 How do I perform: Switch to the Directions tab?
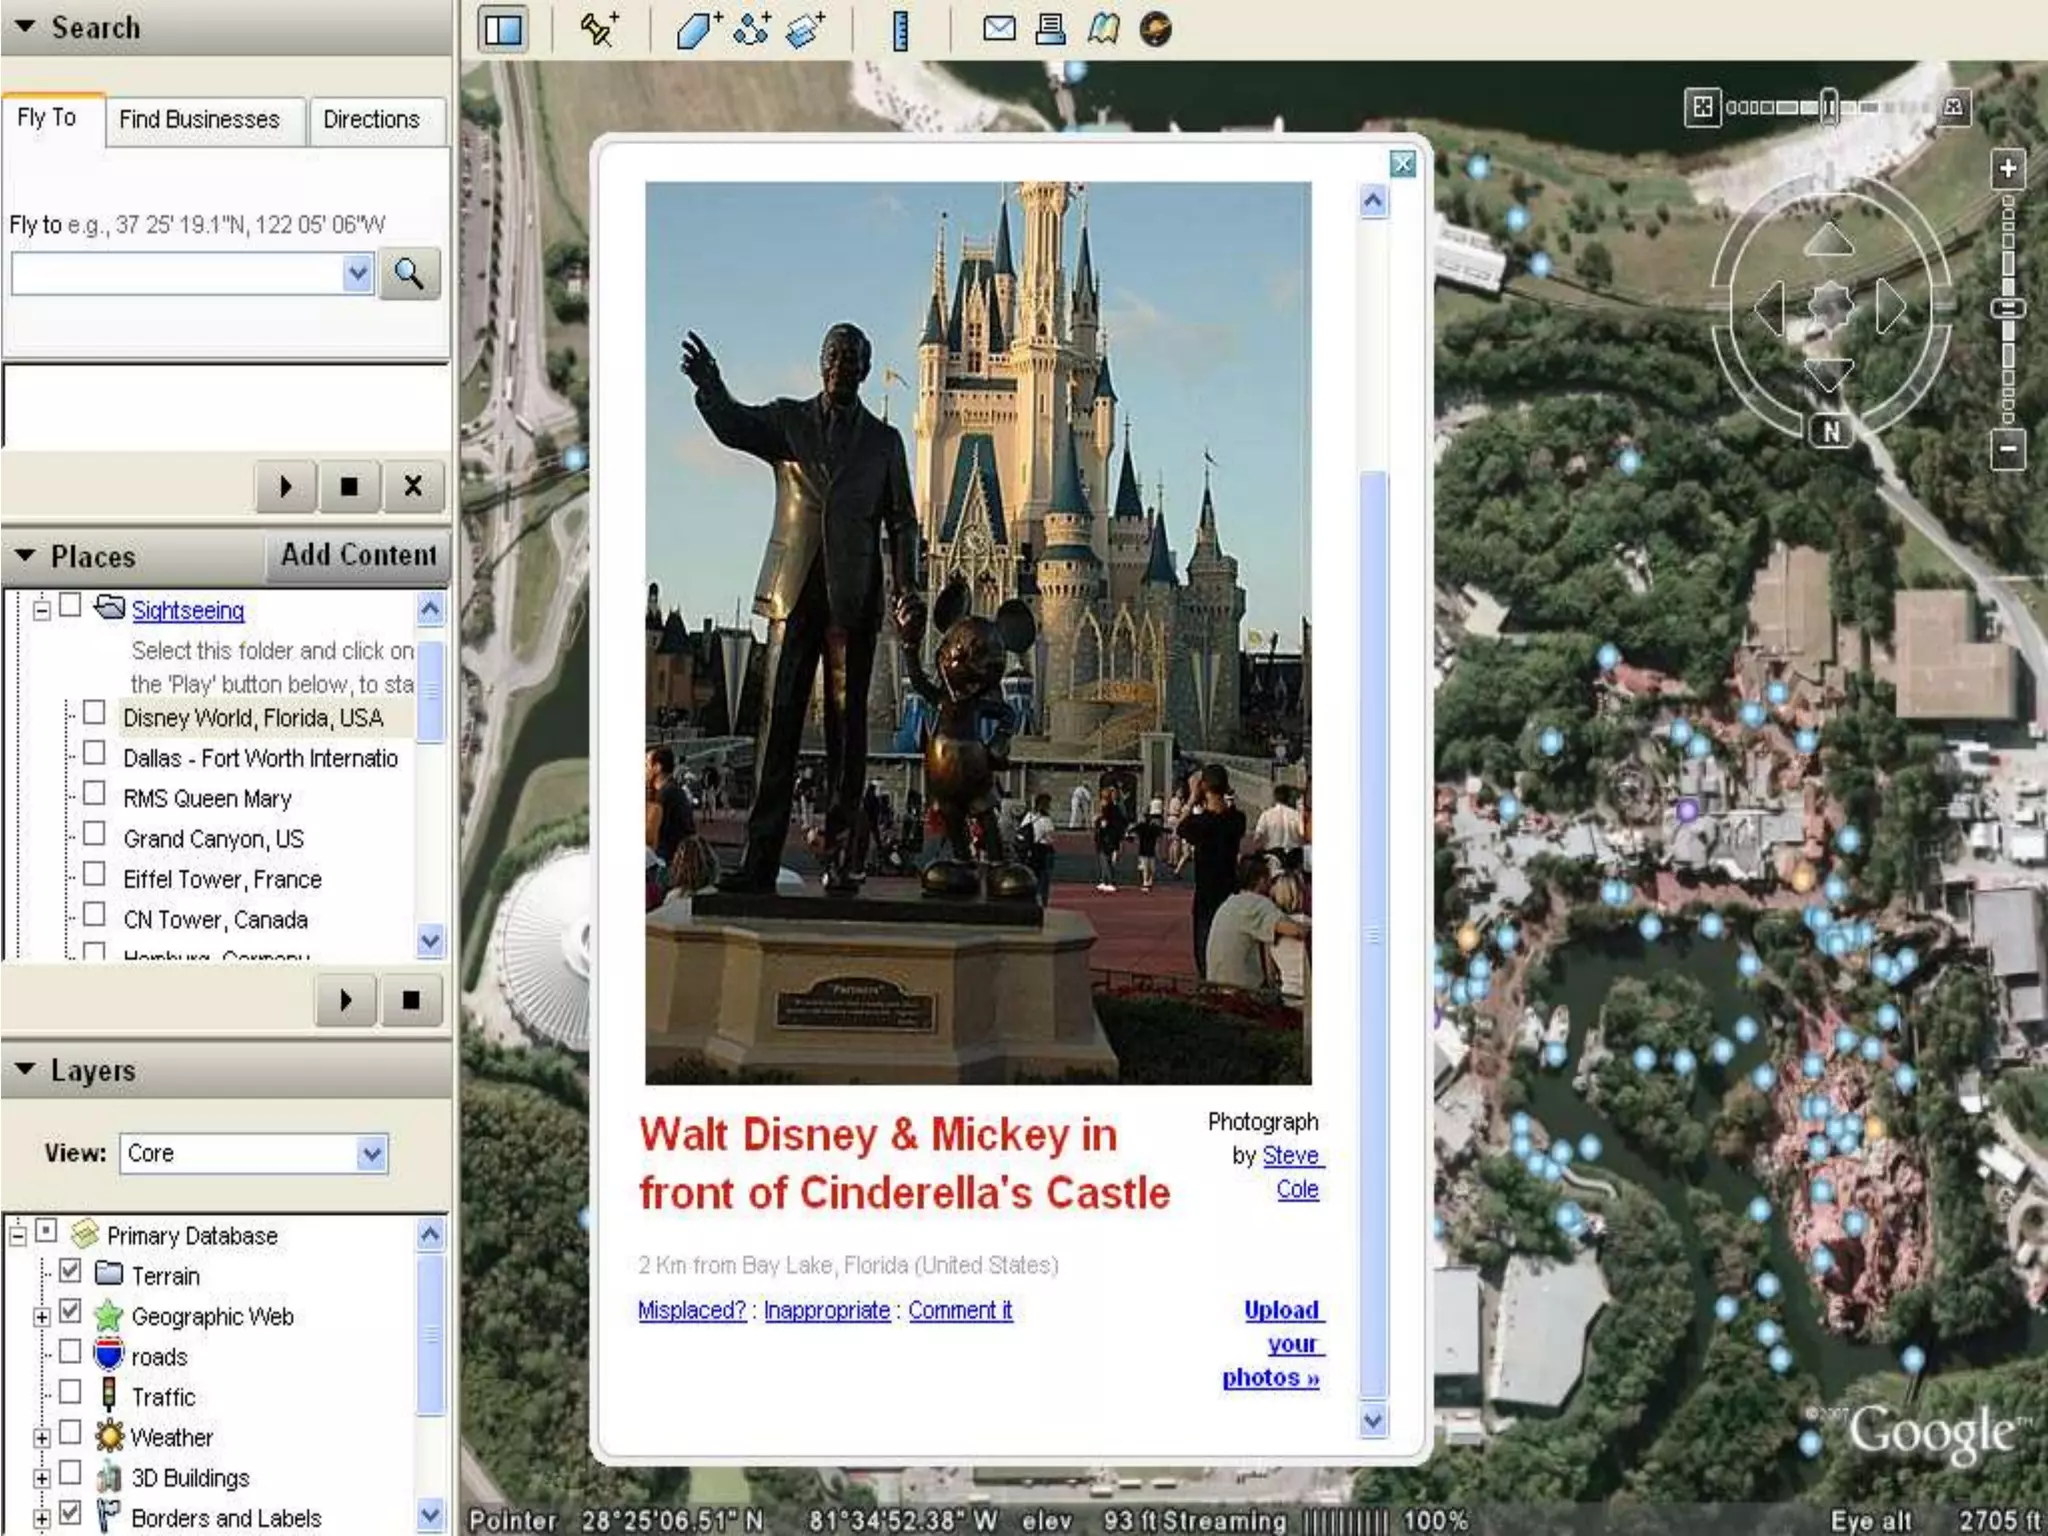coord(371,120)
